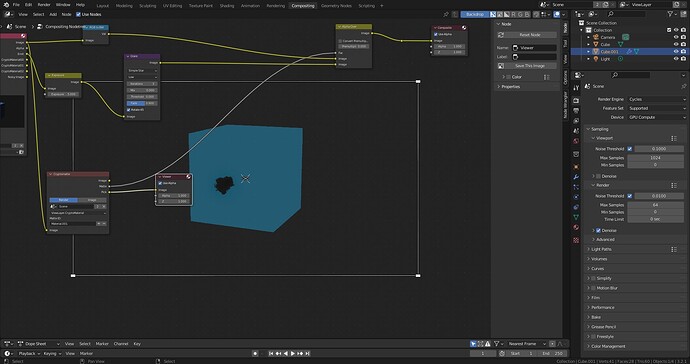Click the Save This Image button
This screenshot has height=364, width=690.
(530, 66)
